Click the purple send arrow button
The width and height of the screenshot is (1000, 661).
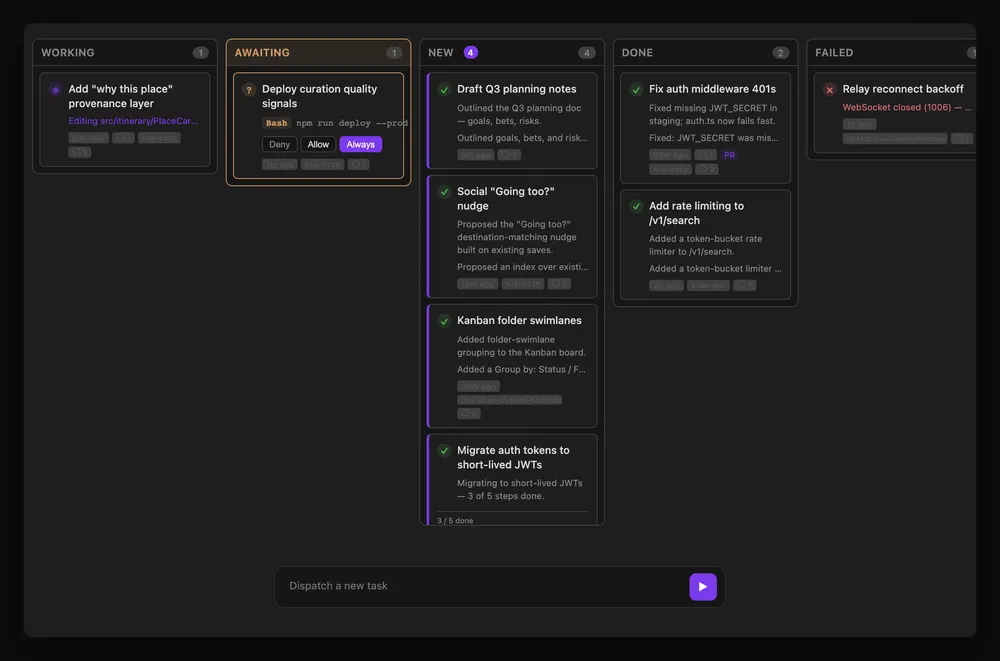703,586
